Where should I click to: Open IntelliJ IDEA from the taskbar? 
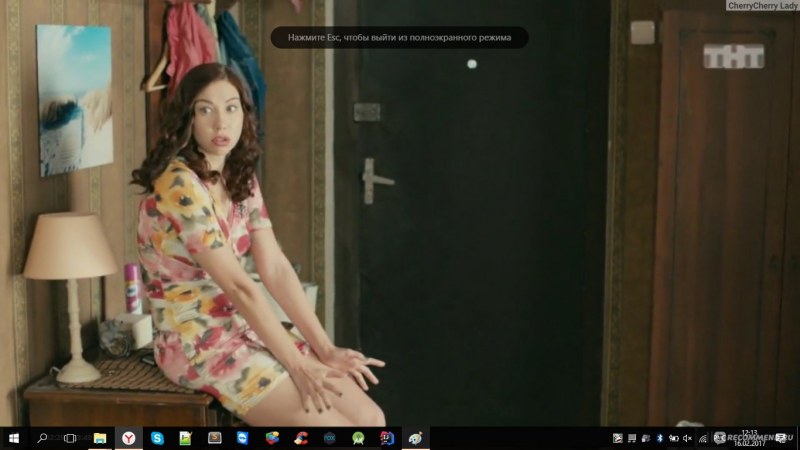coord(387,438)
